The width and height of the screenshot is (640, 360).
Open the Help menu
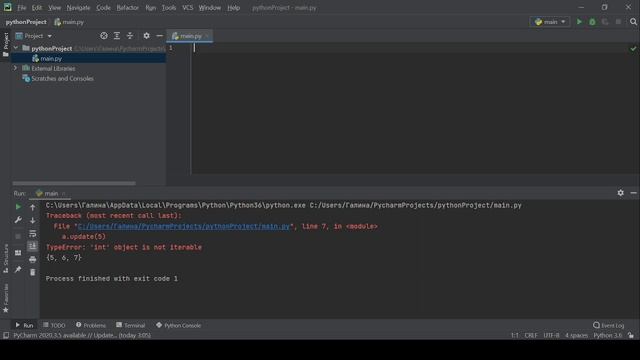(233, 8)
